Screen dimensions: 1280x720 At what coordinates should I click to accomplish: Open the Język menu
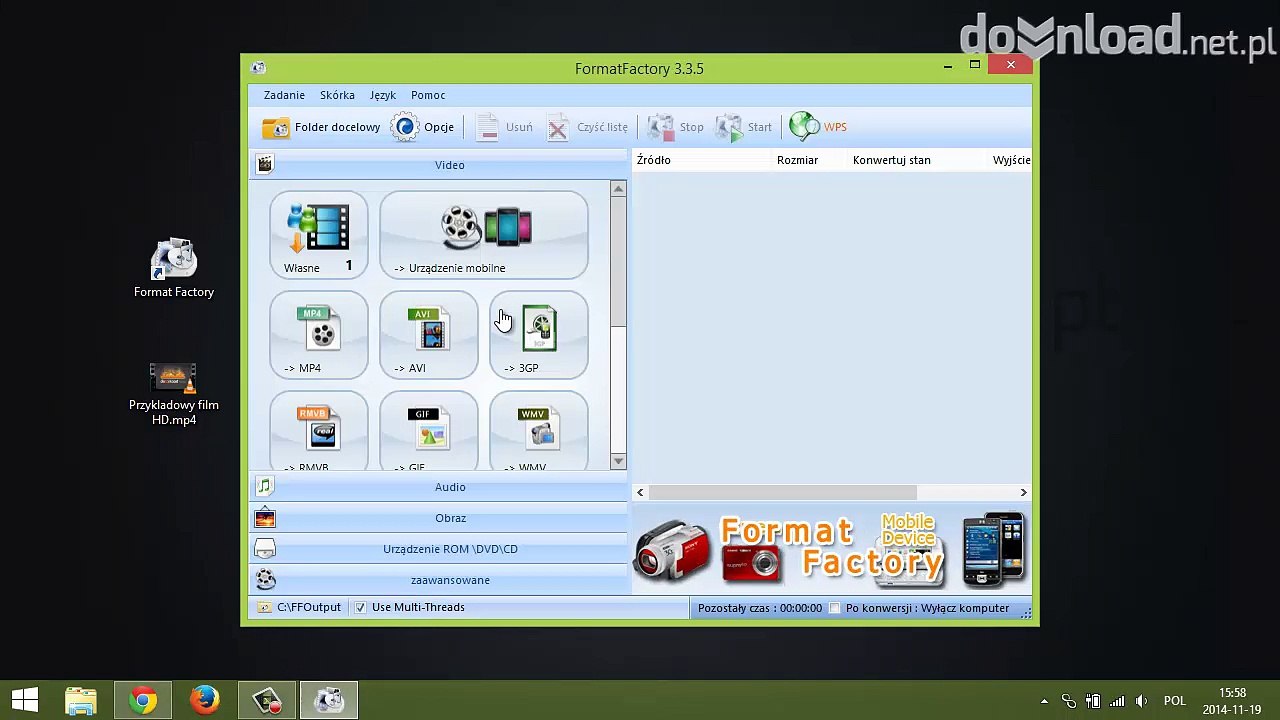(383, 95)
